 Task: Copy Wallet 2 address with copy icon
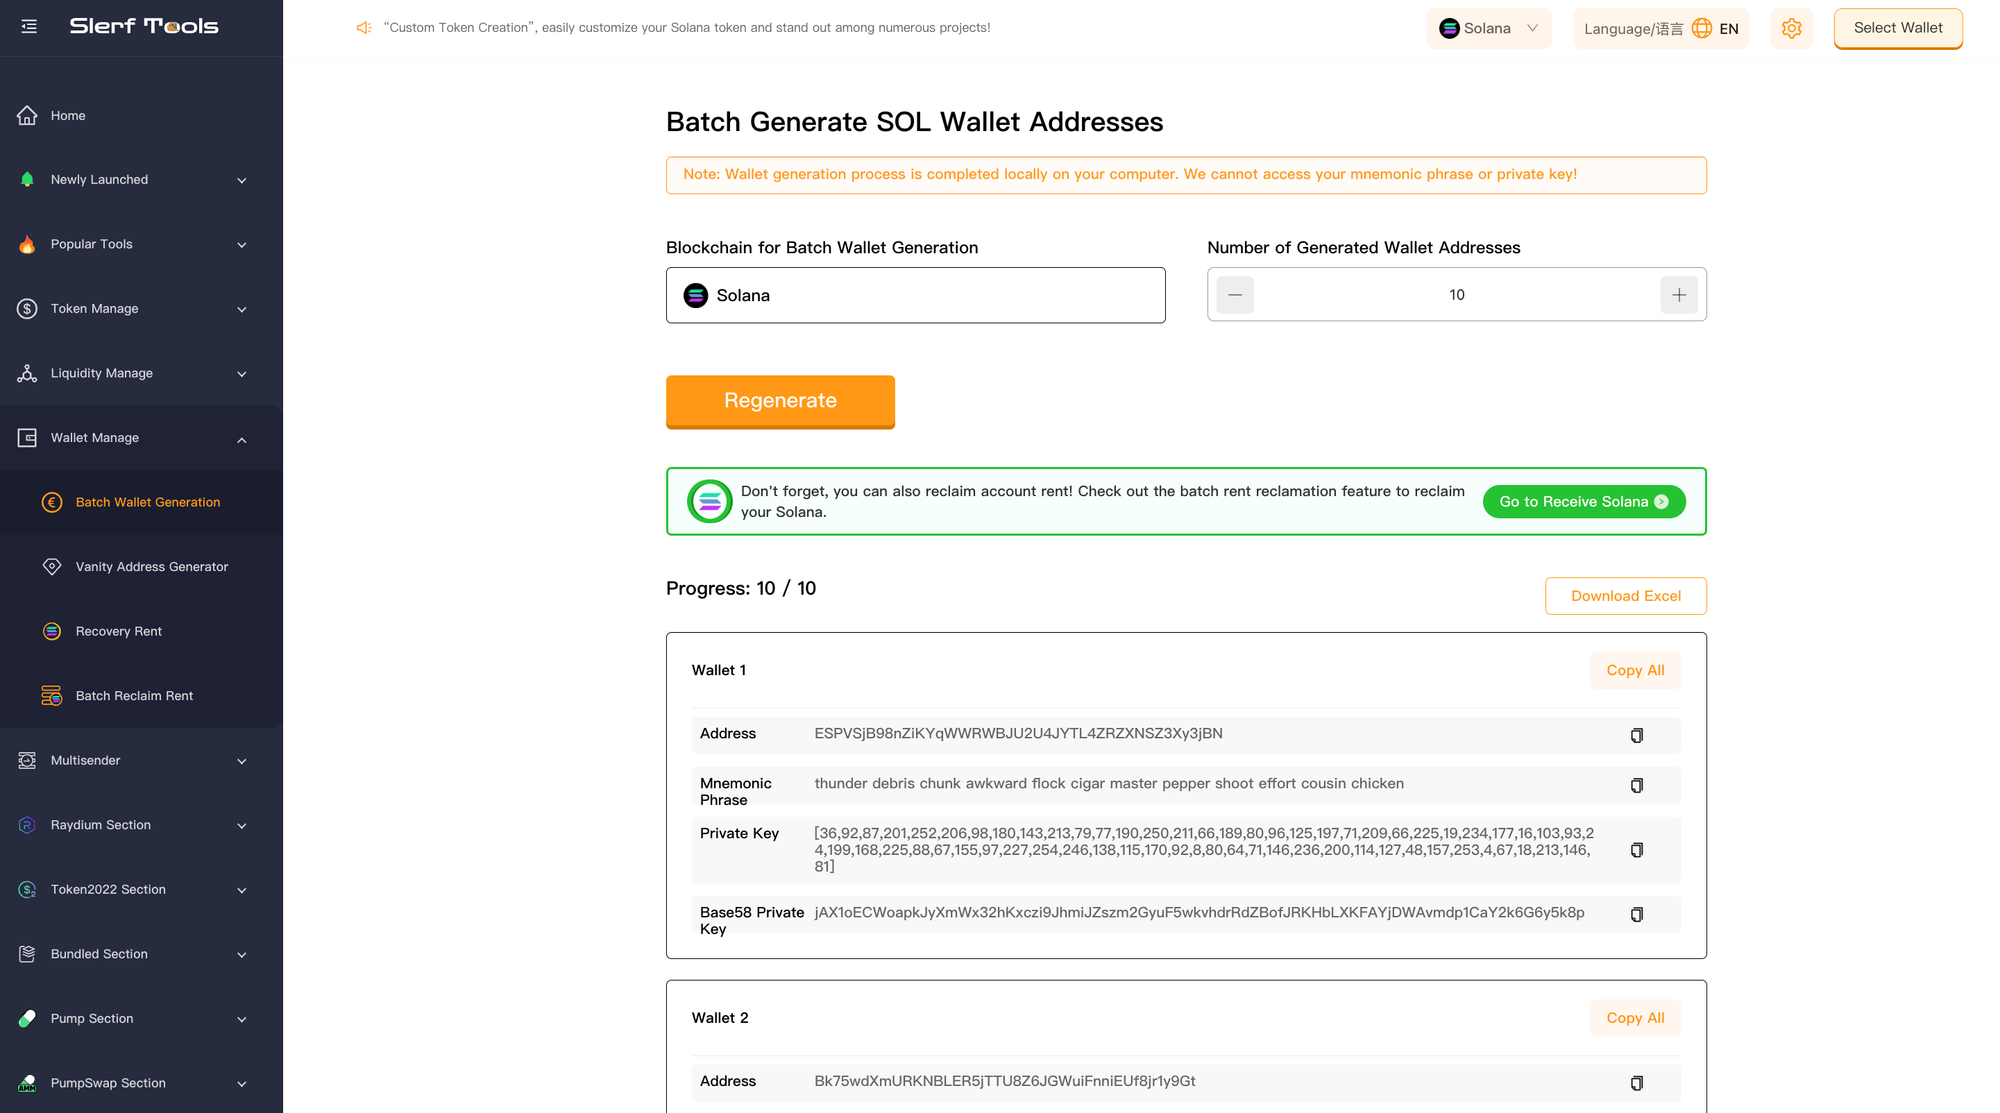pos(1636,1083)
